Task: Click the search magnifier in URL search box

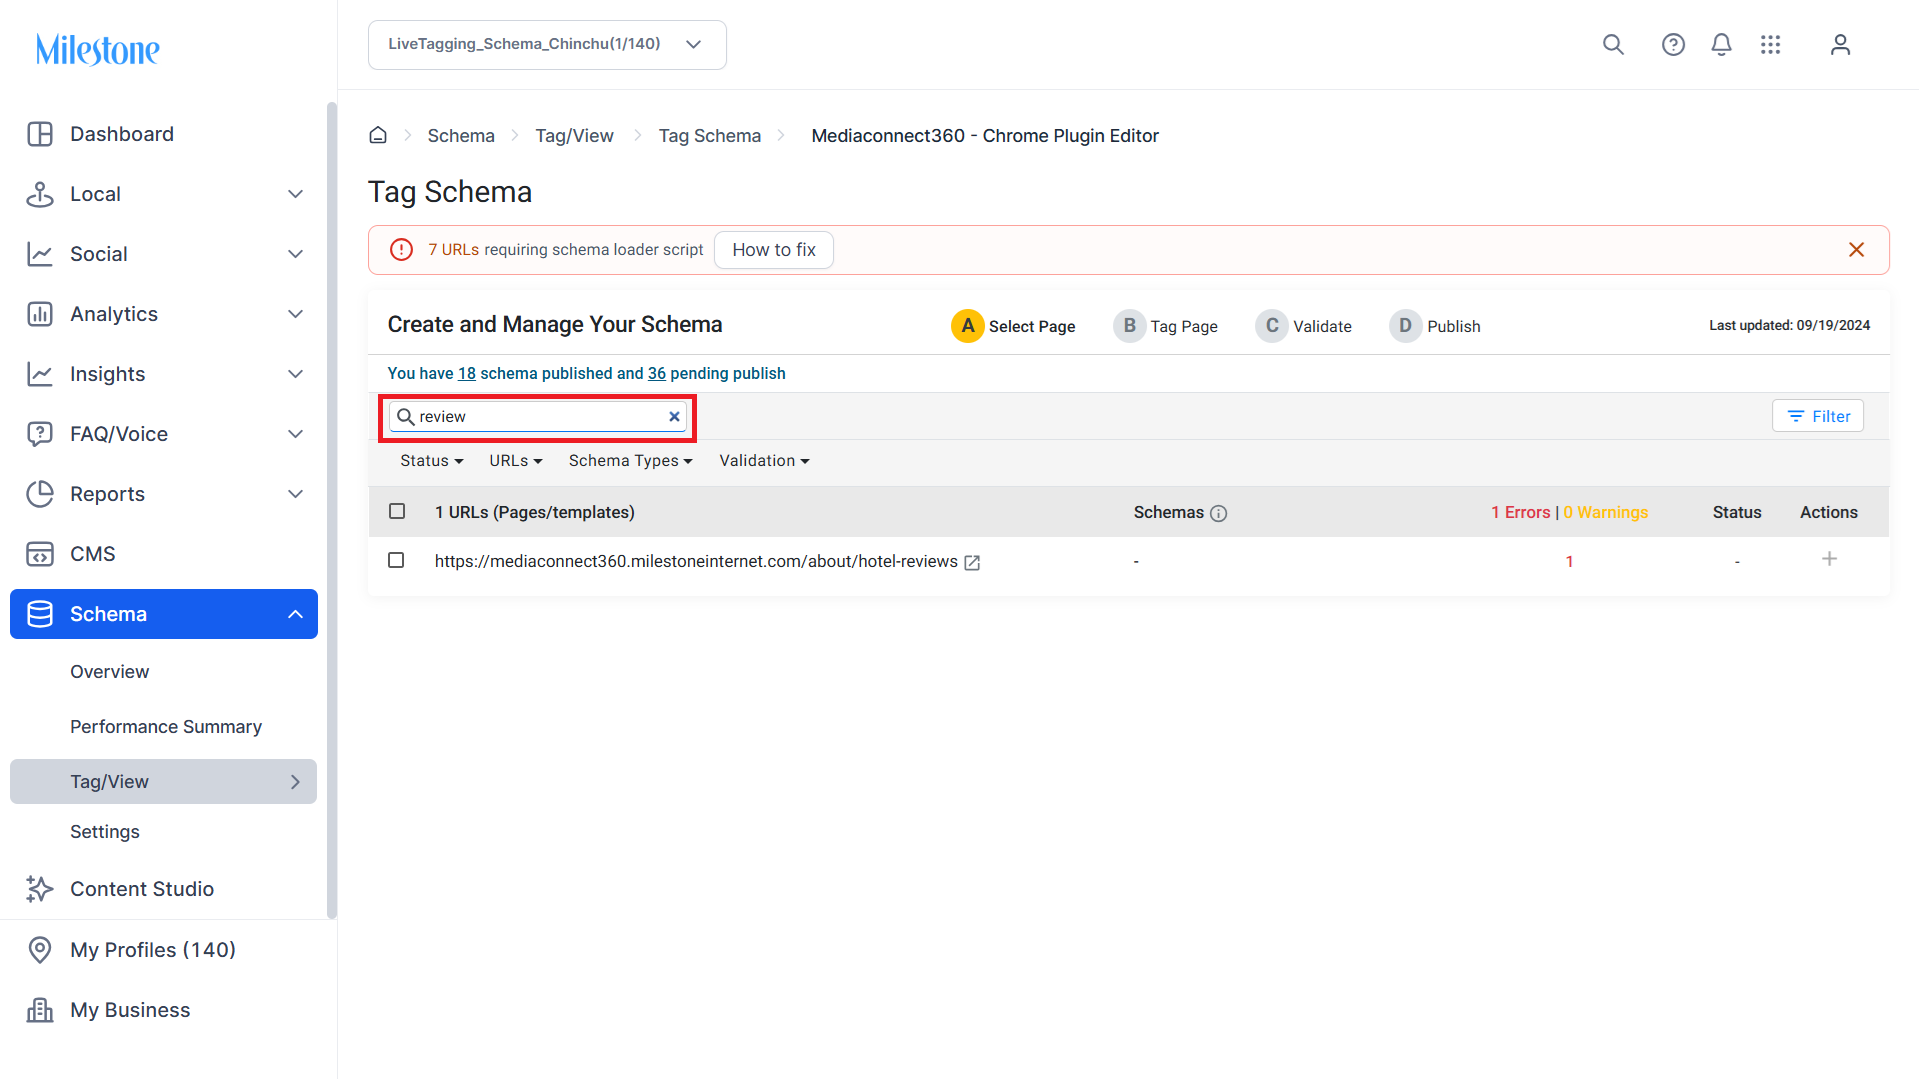Action: point(405,417)
